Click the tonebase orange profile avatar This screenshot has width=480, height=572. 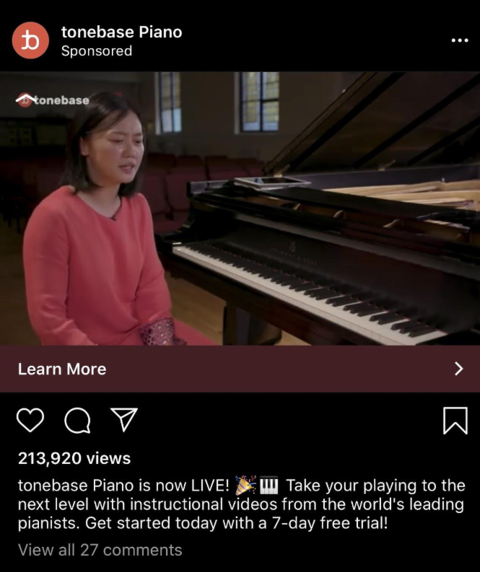pos(30,40)
